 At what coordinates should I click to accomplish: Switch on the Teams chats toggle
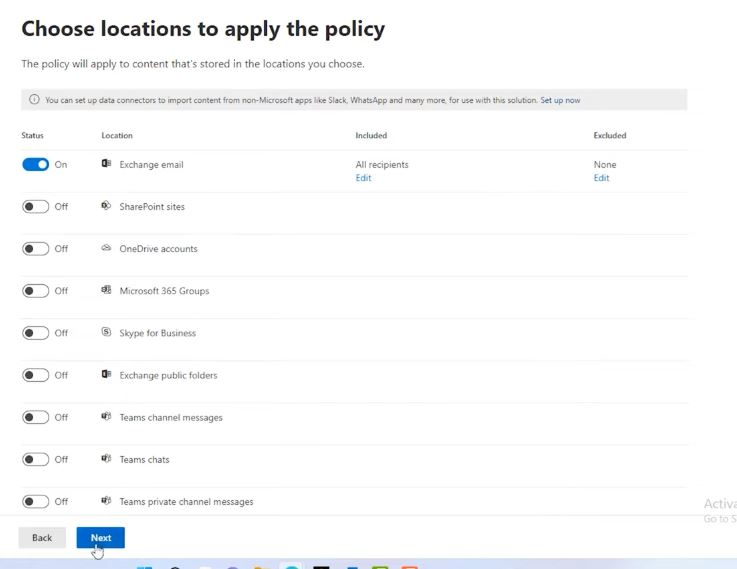[x=35, y=459]
